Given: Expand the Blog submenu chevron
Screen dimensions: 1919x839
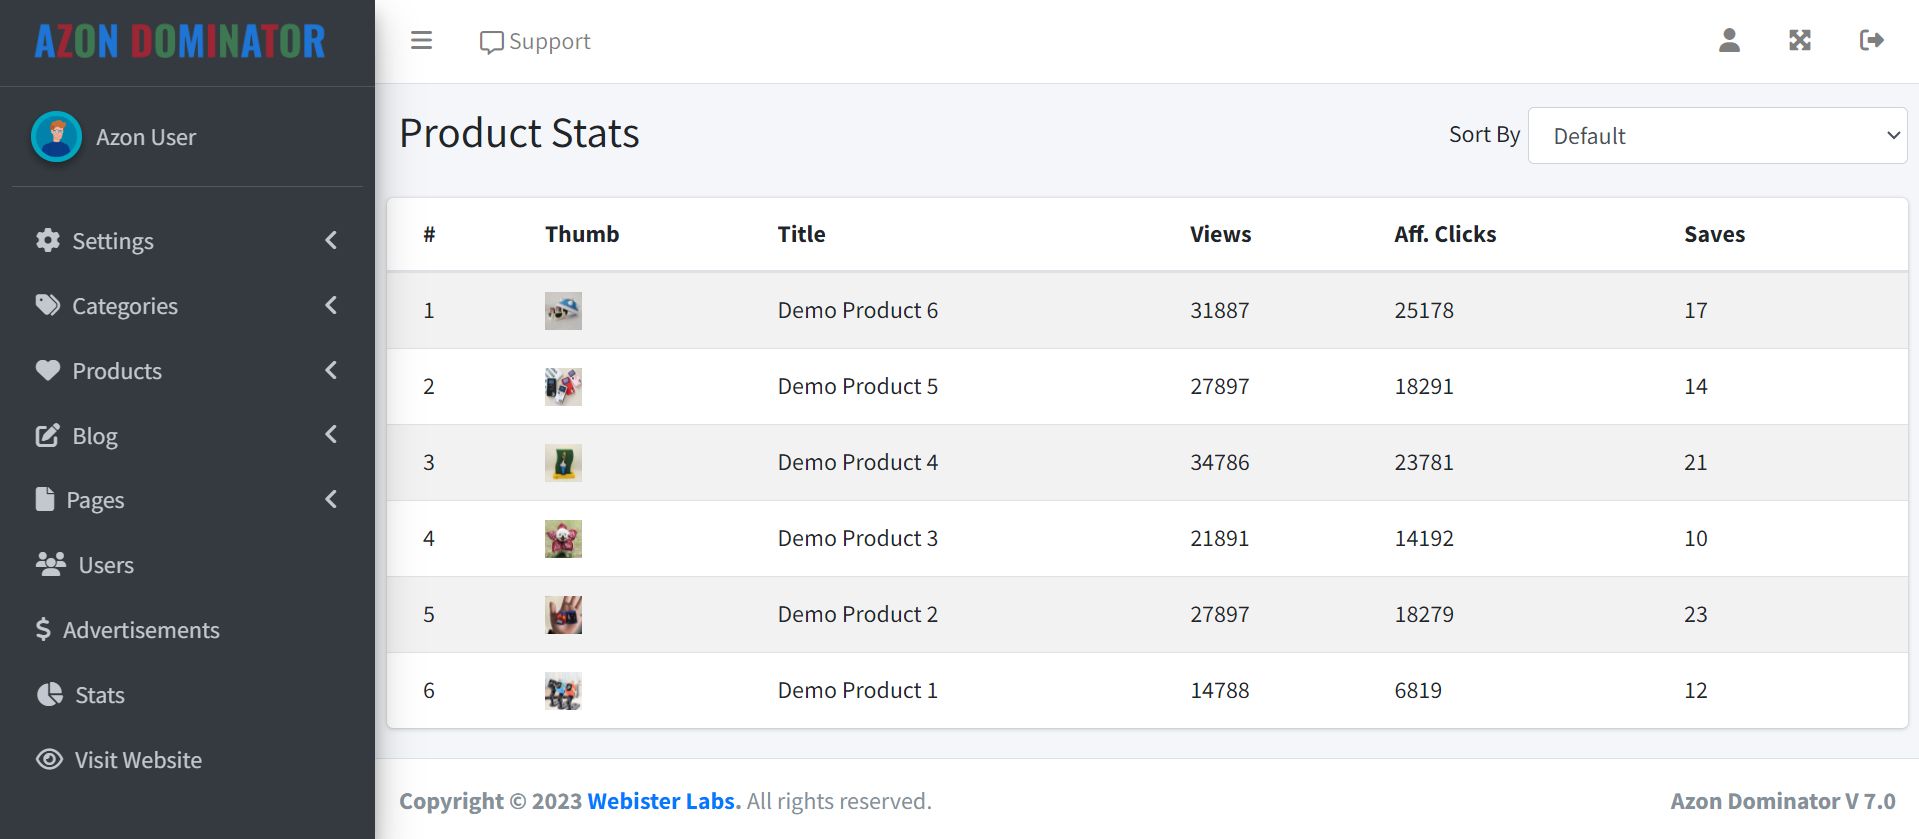Looking at the screenshot, I should (331, 435).
